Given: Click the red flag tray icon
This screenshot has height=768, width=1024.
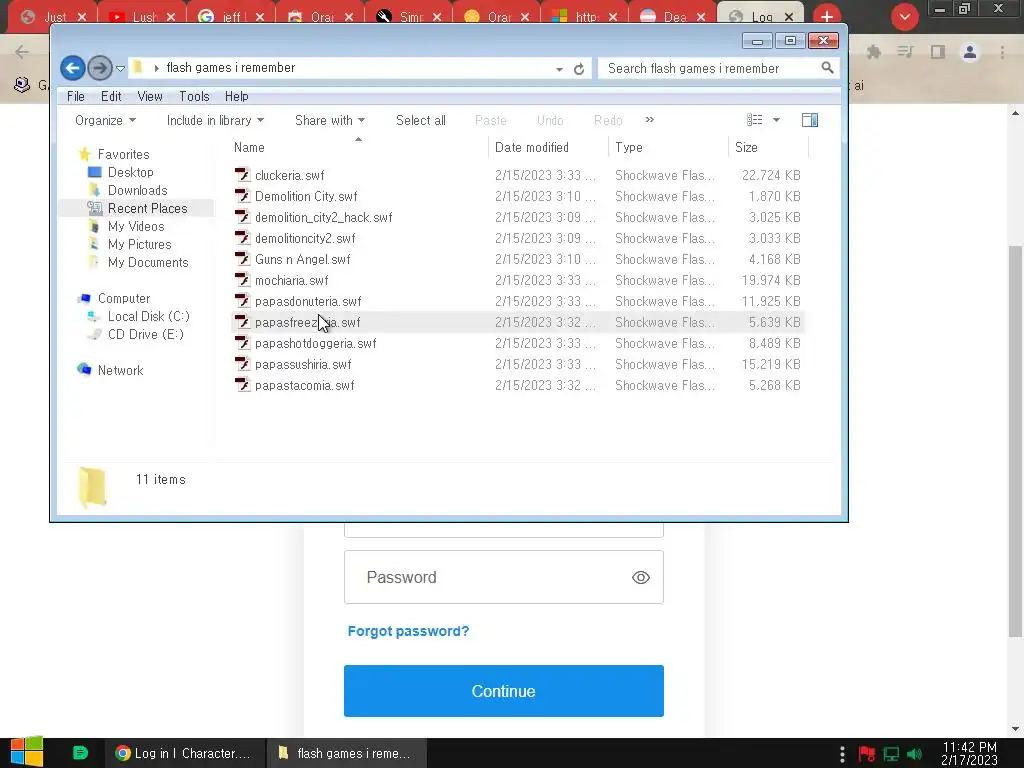Looking at the screenshot, I should (x=867, y=754).
